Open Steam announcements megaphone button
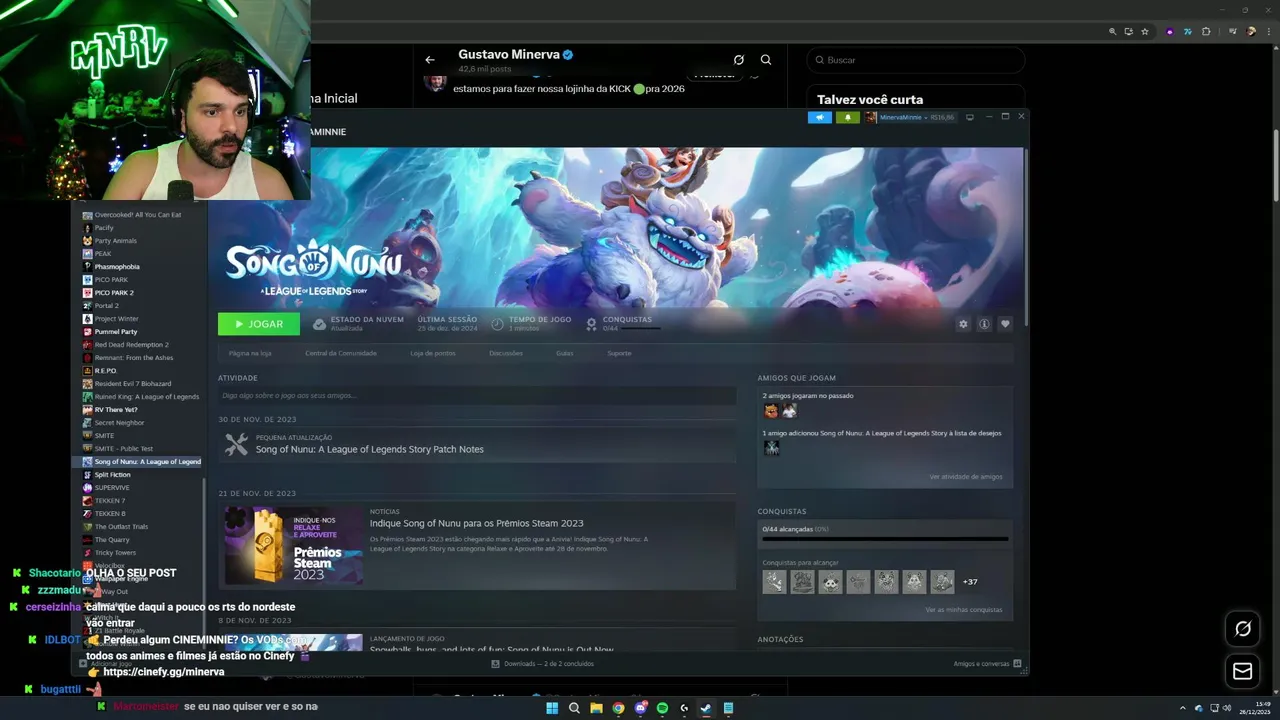Image resolution: width=1280 pixels, height=720 pixels. [x=820, y=117]
